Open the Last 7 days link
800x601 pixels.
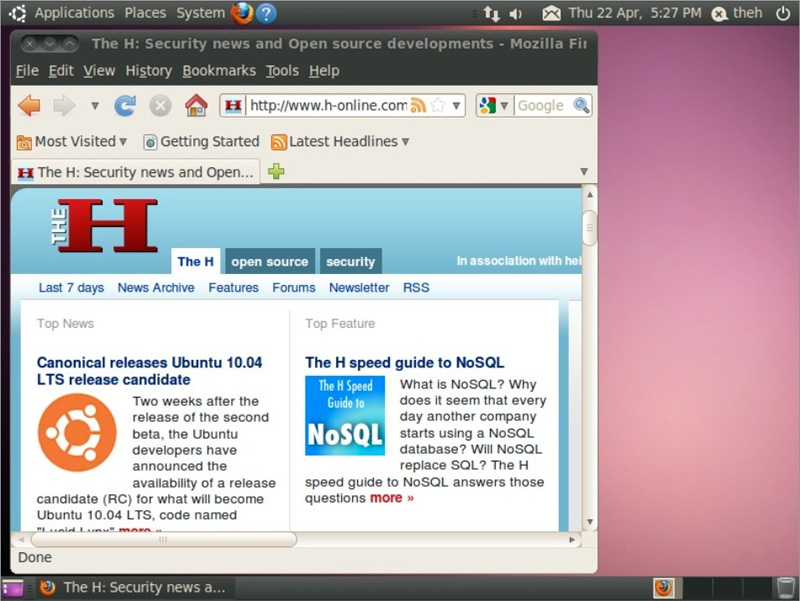click(71, 288)
